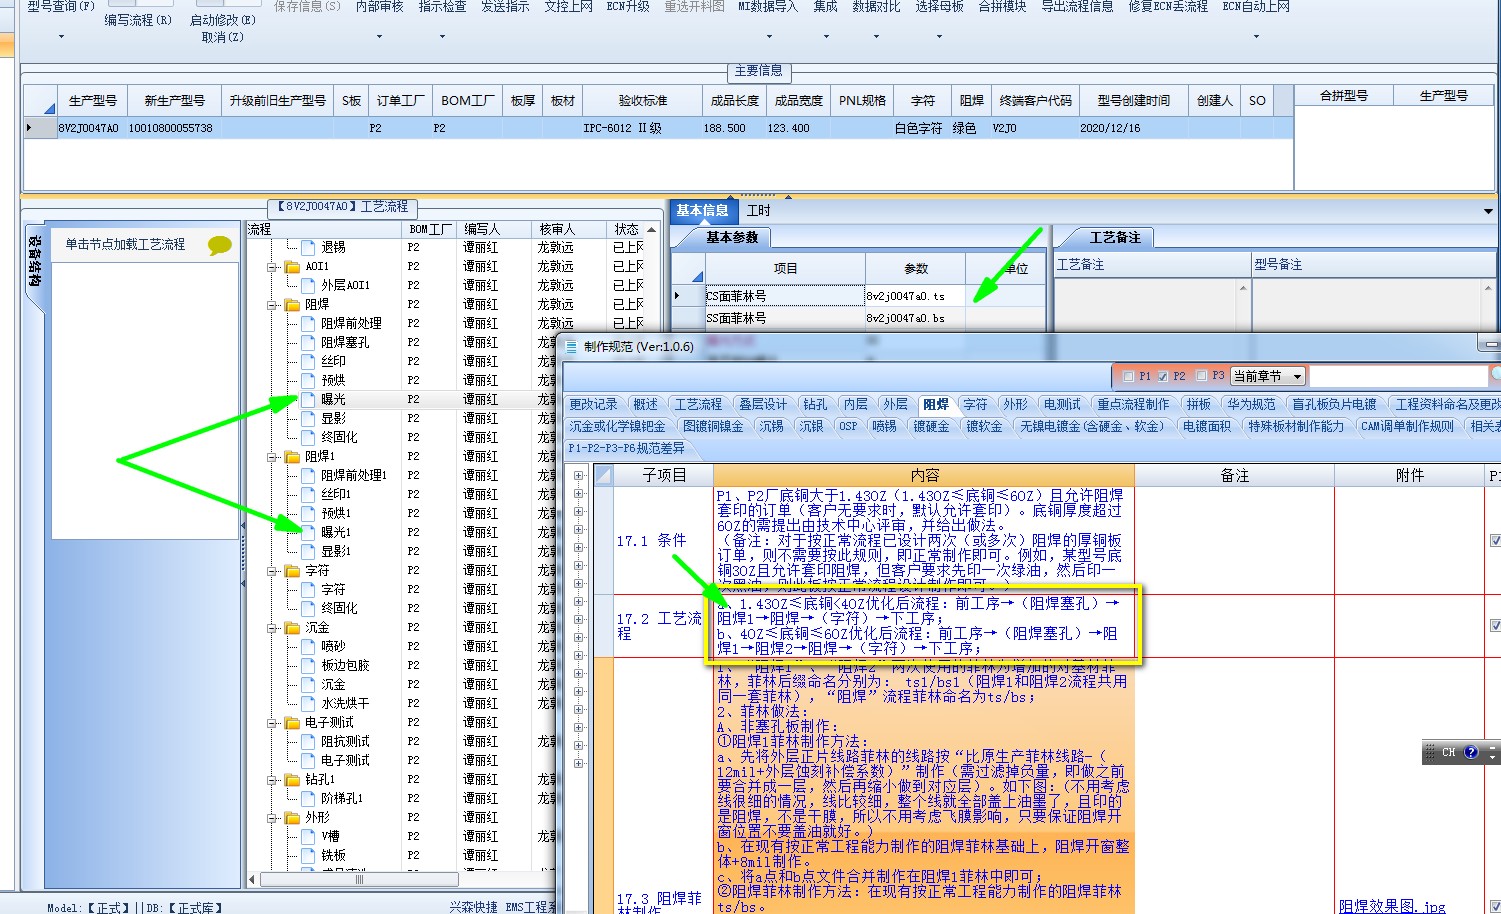The height and width of the screenshot is (914, 1501).
Task: Toggle the checkbox in the 阻焊效果图.jpg row
Action: point(1495,907)
